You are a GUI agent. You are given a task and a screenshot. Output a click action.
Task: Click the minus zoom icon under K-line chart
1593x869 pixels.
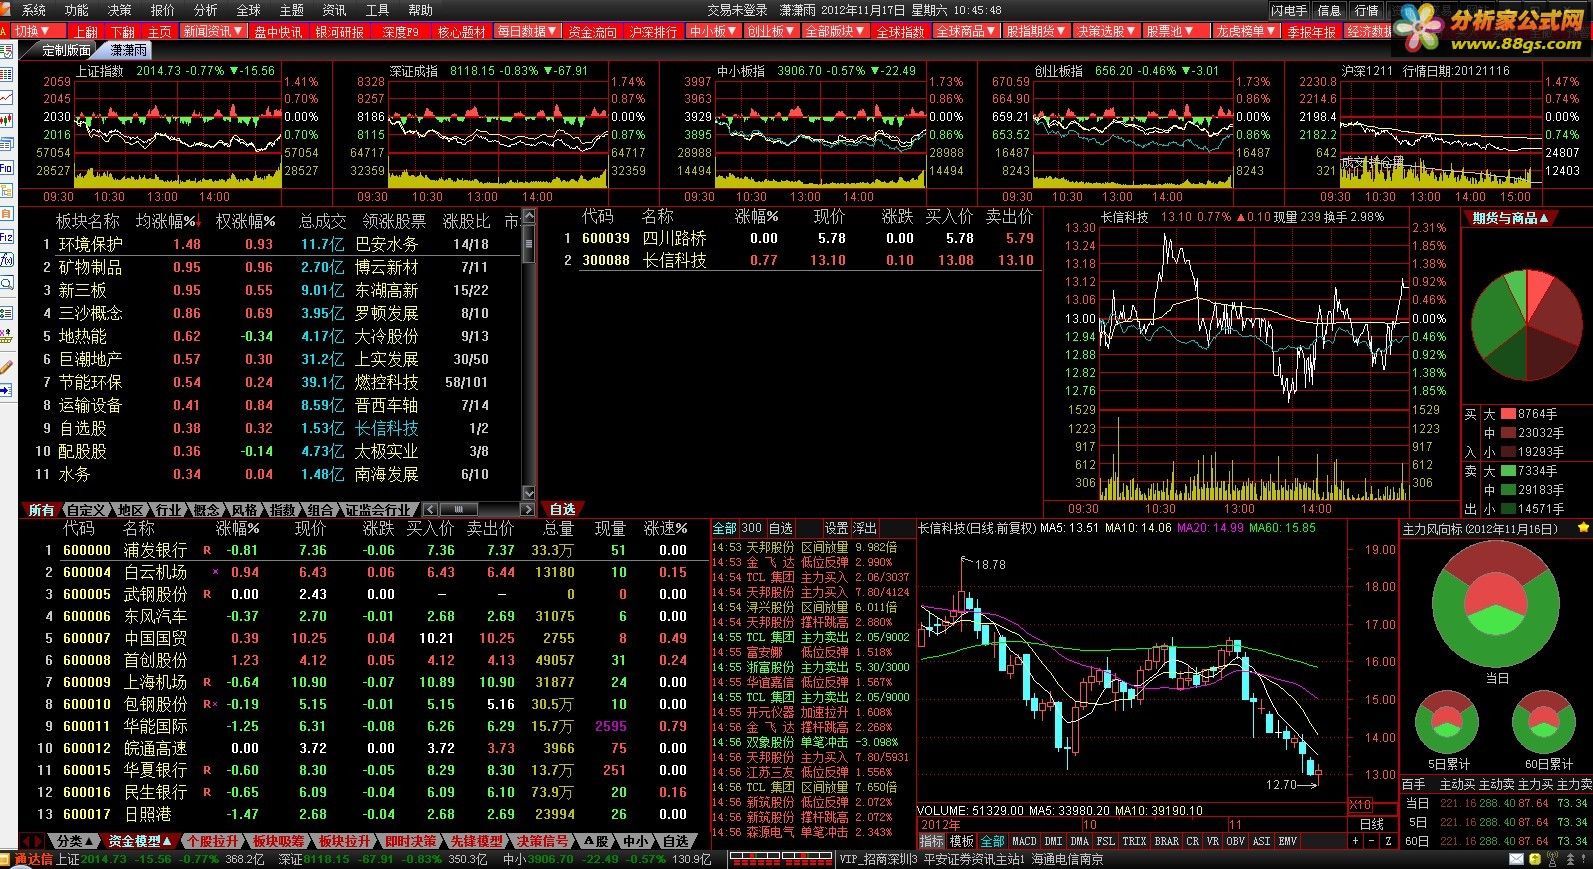click(1371, 842)
